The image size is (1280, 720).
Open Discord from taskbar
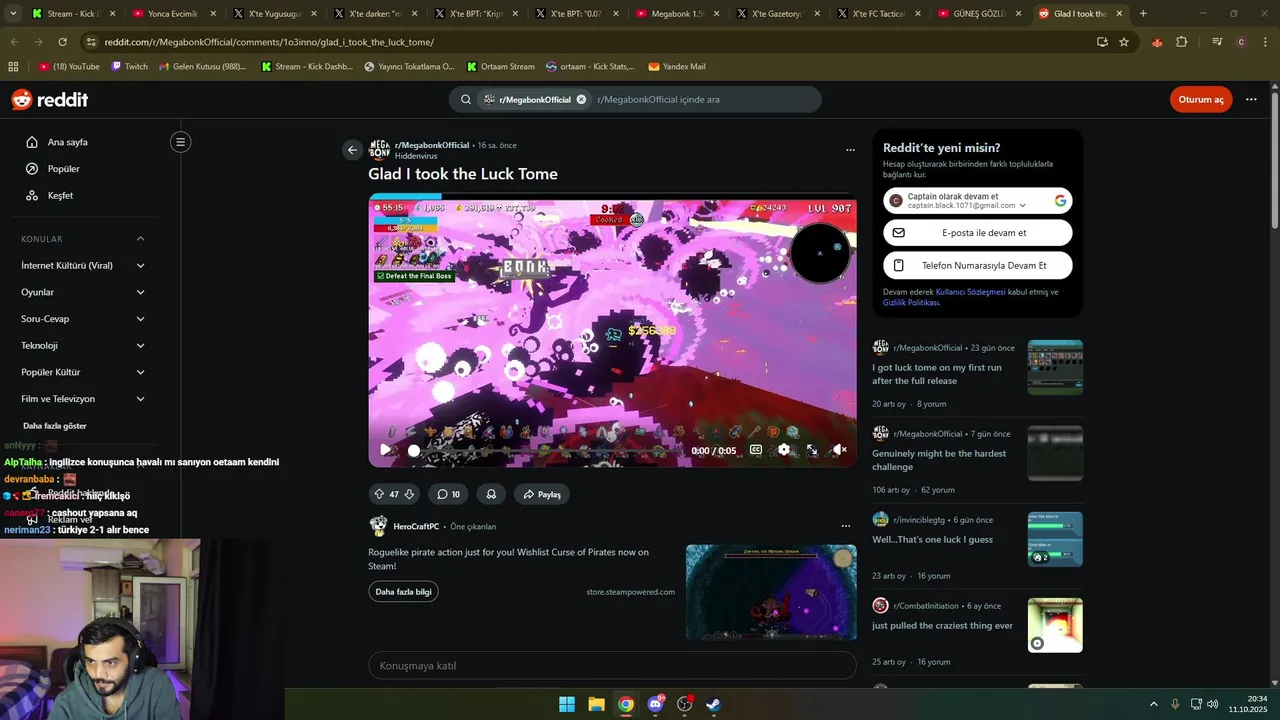point(656,704)
